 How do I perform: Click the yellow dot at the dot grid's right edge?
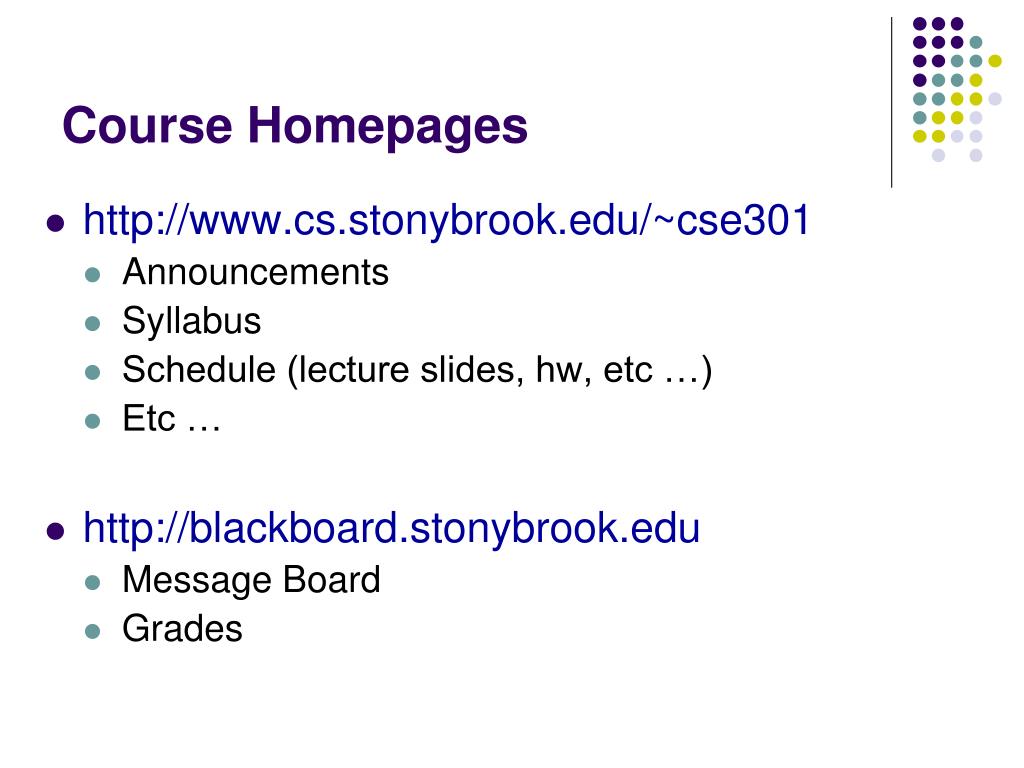(995, 61)
